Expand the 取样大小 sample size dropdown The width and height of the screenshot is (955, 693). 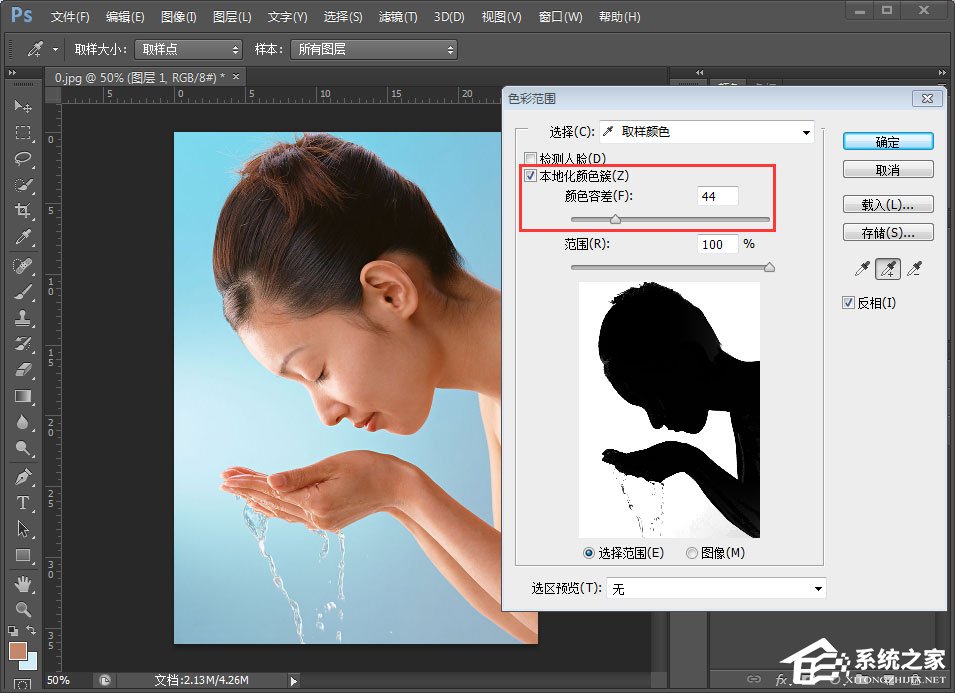(188, 48)
